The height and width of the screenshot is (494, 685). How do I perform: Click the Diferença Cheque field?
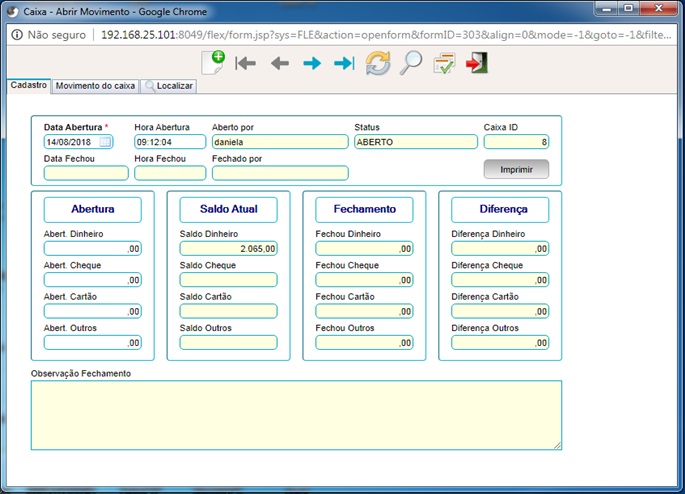coord(500,280)
